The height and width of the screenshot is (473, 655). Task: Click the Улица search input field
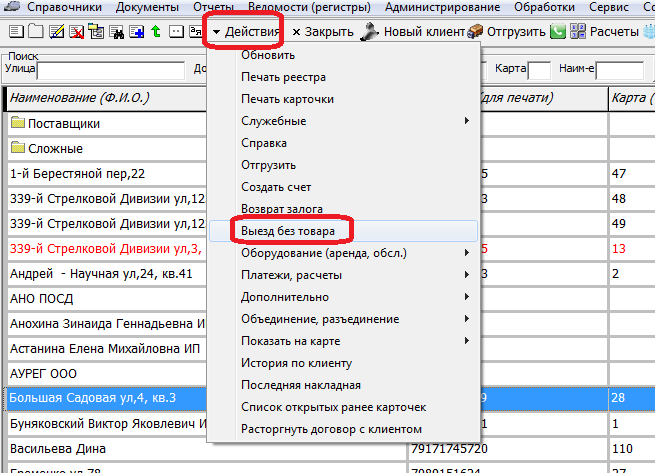pyautogui.click(x=110, y=70)
